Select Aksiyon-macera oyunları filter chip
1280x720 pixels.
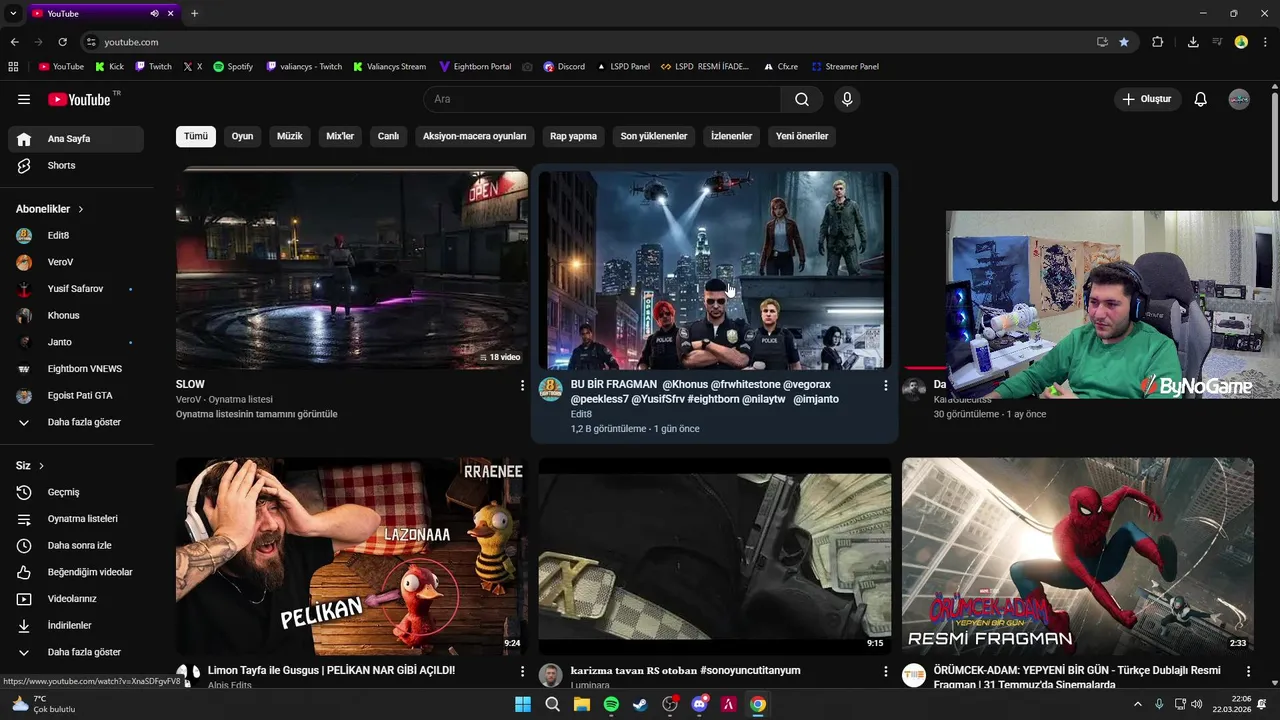point(475,136)
